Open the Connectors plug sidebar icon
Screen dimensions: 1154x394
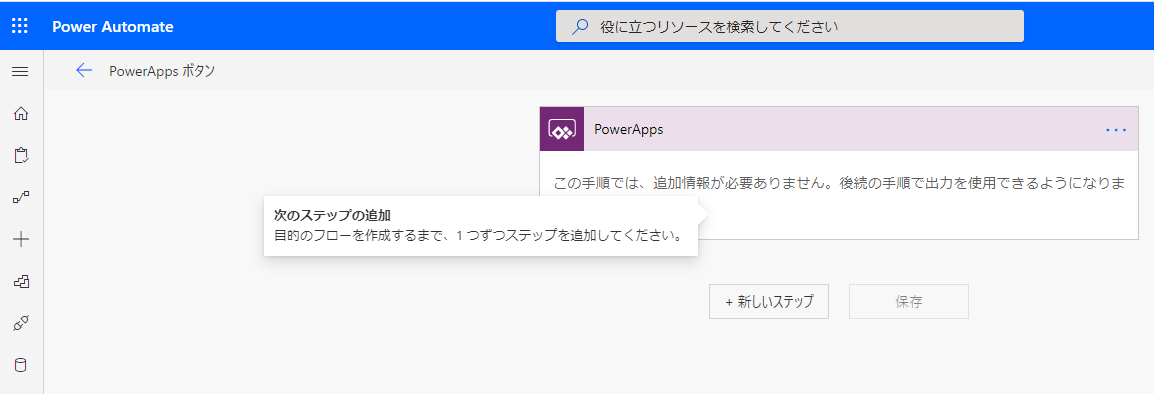click(x=21, y=323)
